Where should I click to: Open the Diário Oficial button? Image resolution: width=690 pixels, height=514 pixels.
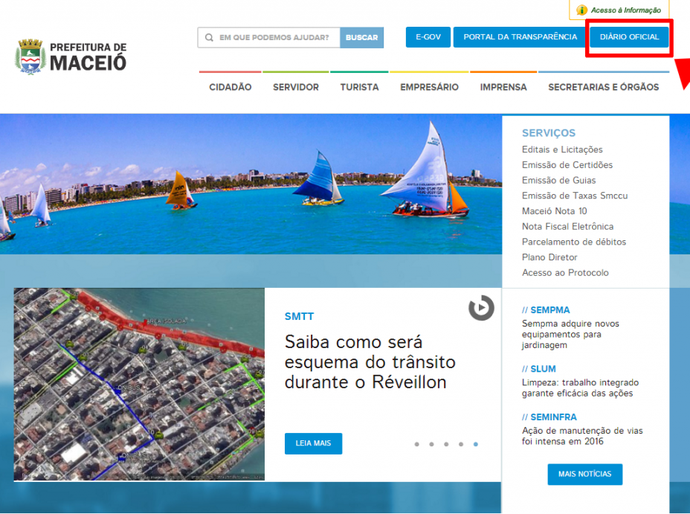pos(629,37)
